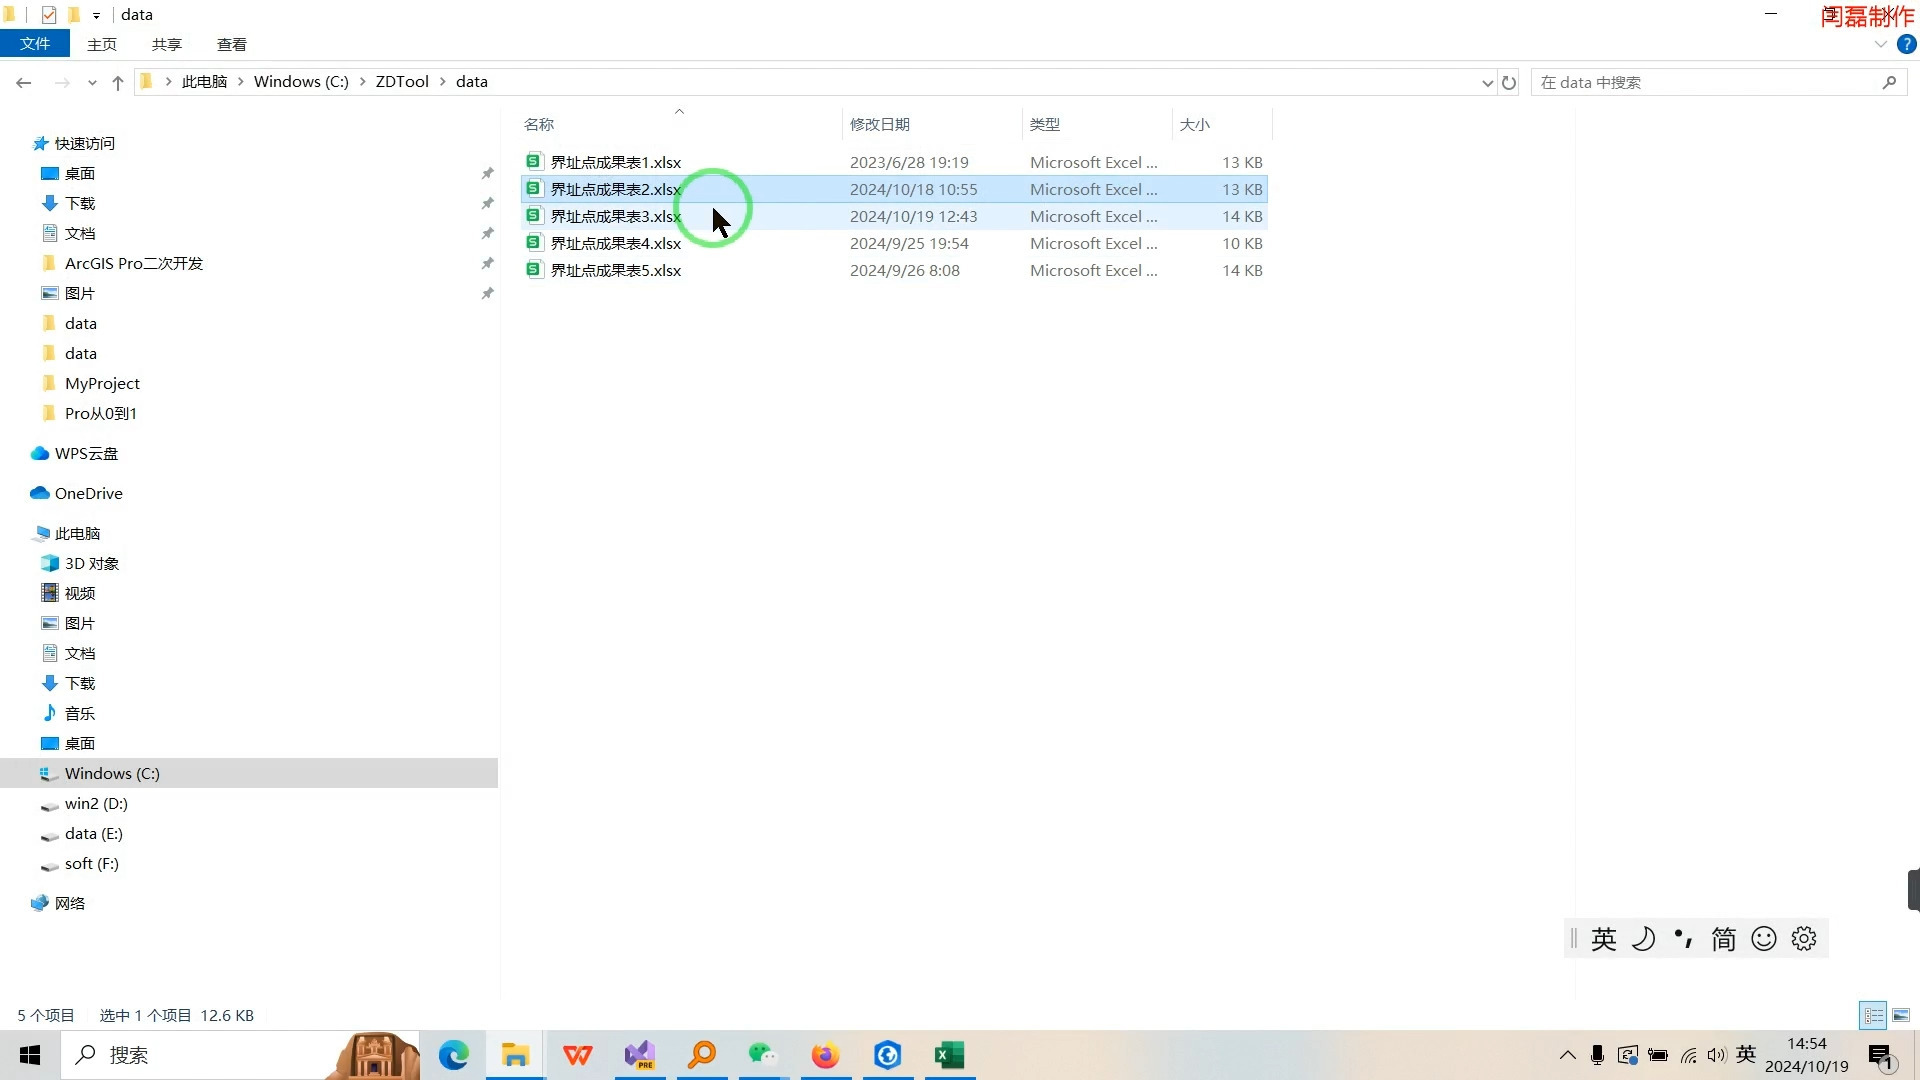
Task: Select file 界址点成果表4.xlsx
Action: point(894,243)
